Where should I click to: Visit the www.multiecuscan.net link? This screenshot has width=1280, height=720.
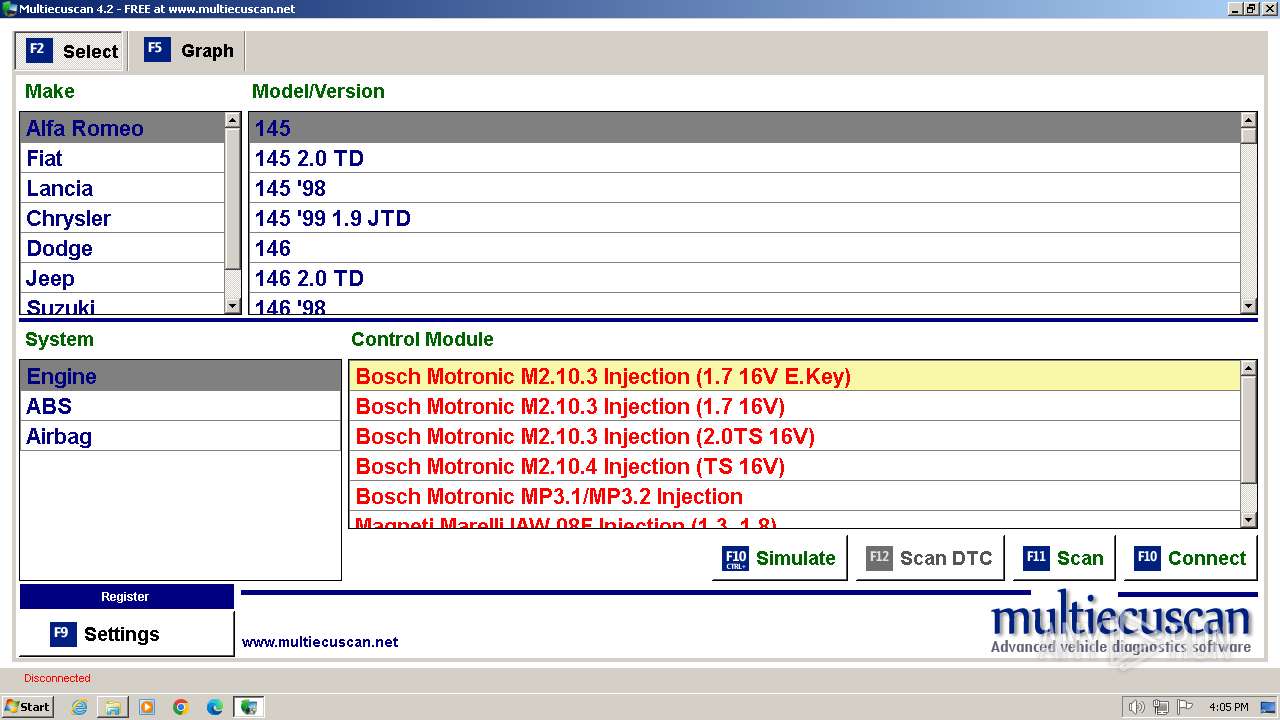pos(320,642)
